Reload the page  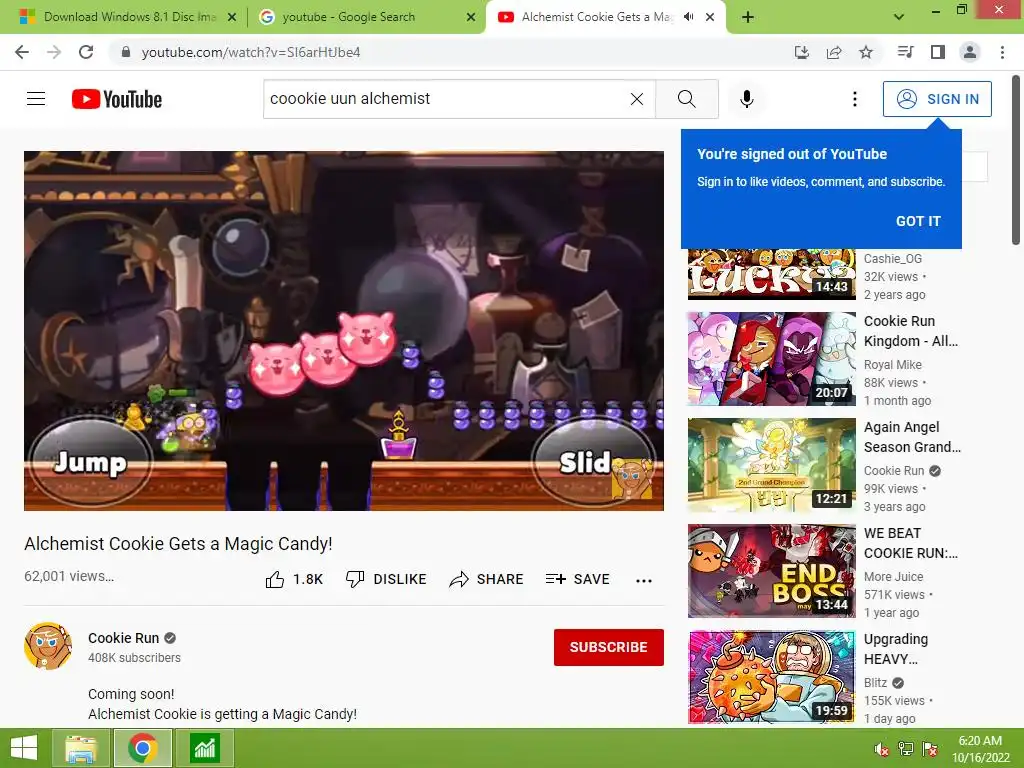point(86,52)
